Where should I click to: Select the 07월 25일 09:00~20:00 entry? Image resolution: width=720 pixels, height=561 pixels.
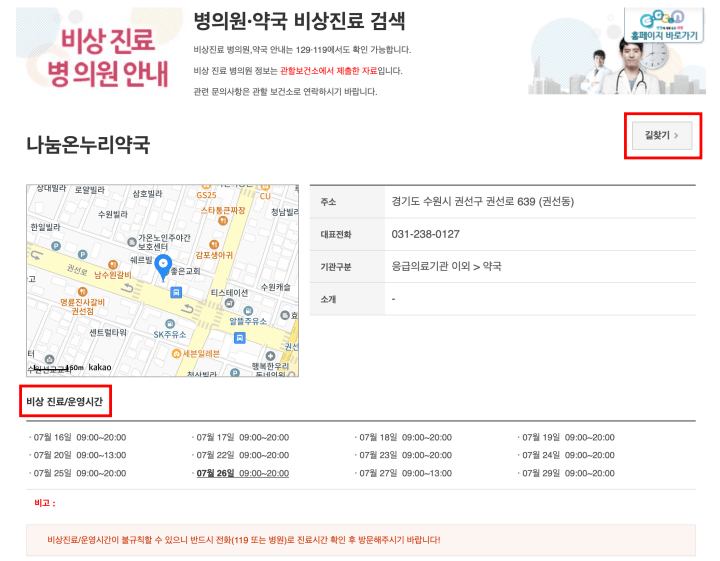(x=79, y=473)
